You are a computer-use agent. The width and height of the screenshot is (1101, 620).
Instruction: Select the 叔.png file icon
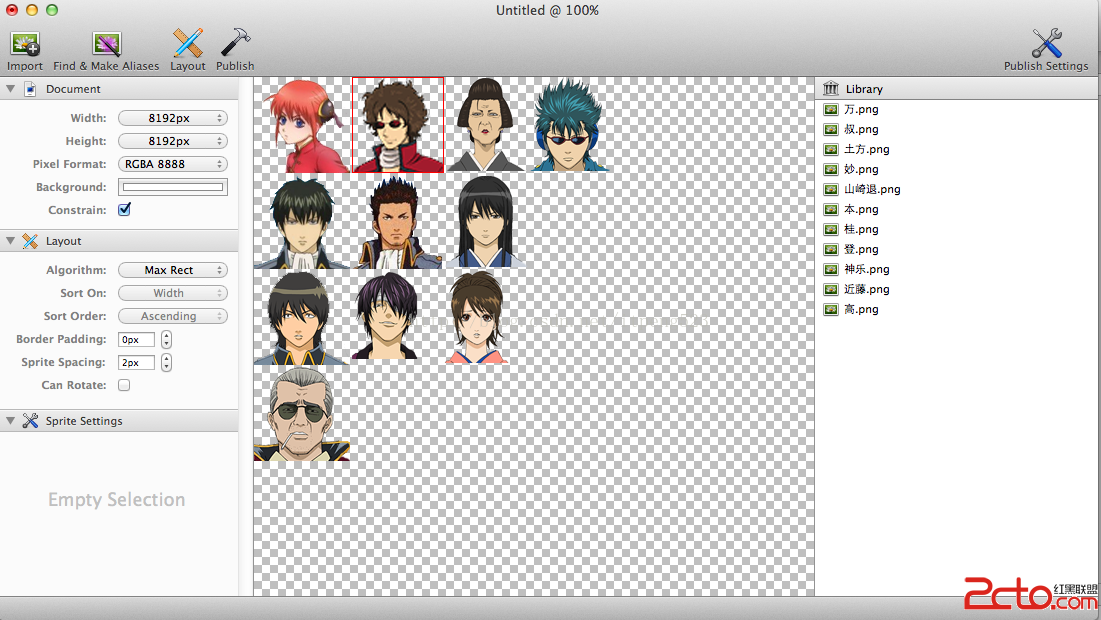tap(831, 129)
